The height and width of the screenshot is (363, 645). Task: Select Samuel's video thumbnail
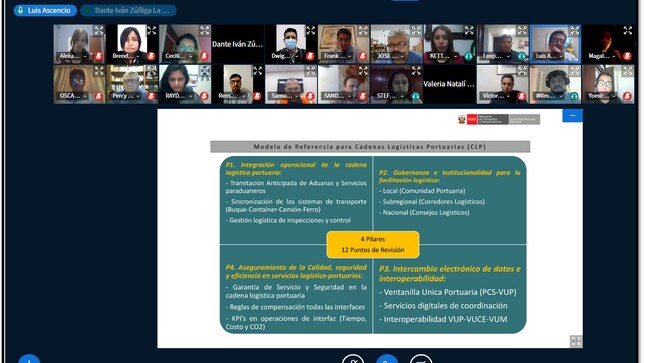(291, 84)
